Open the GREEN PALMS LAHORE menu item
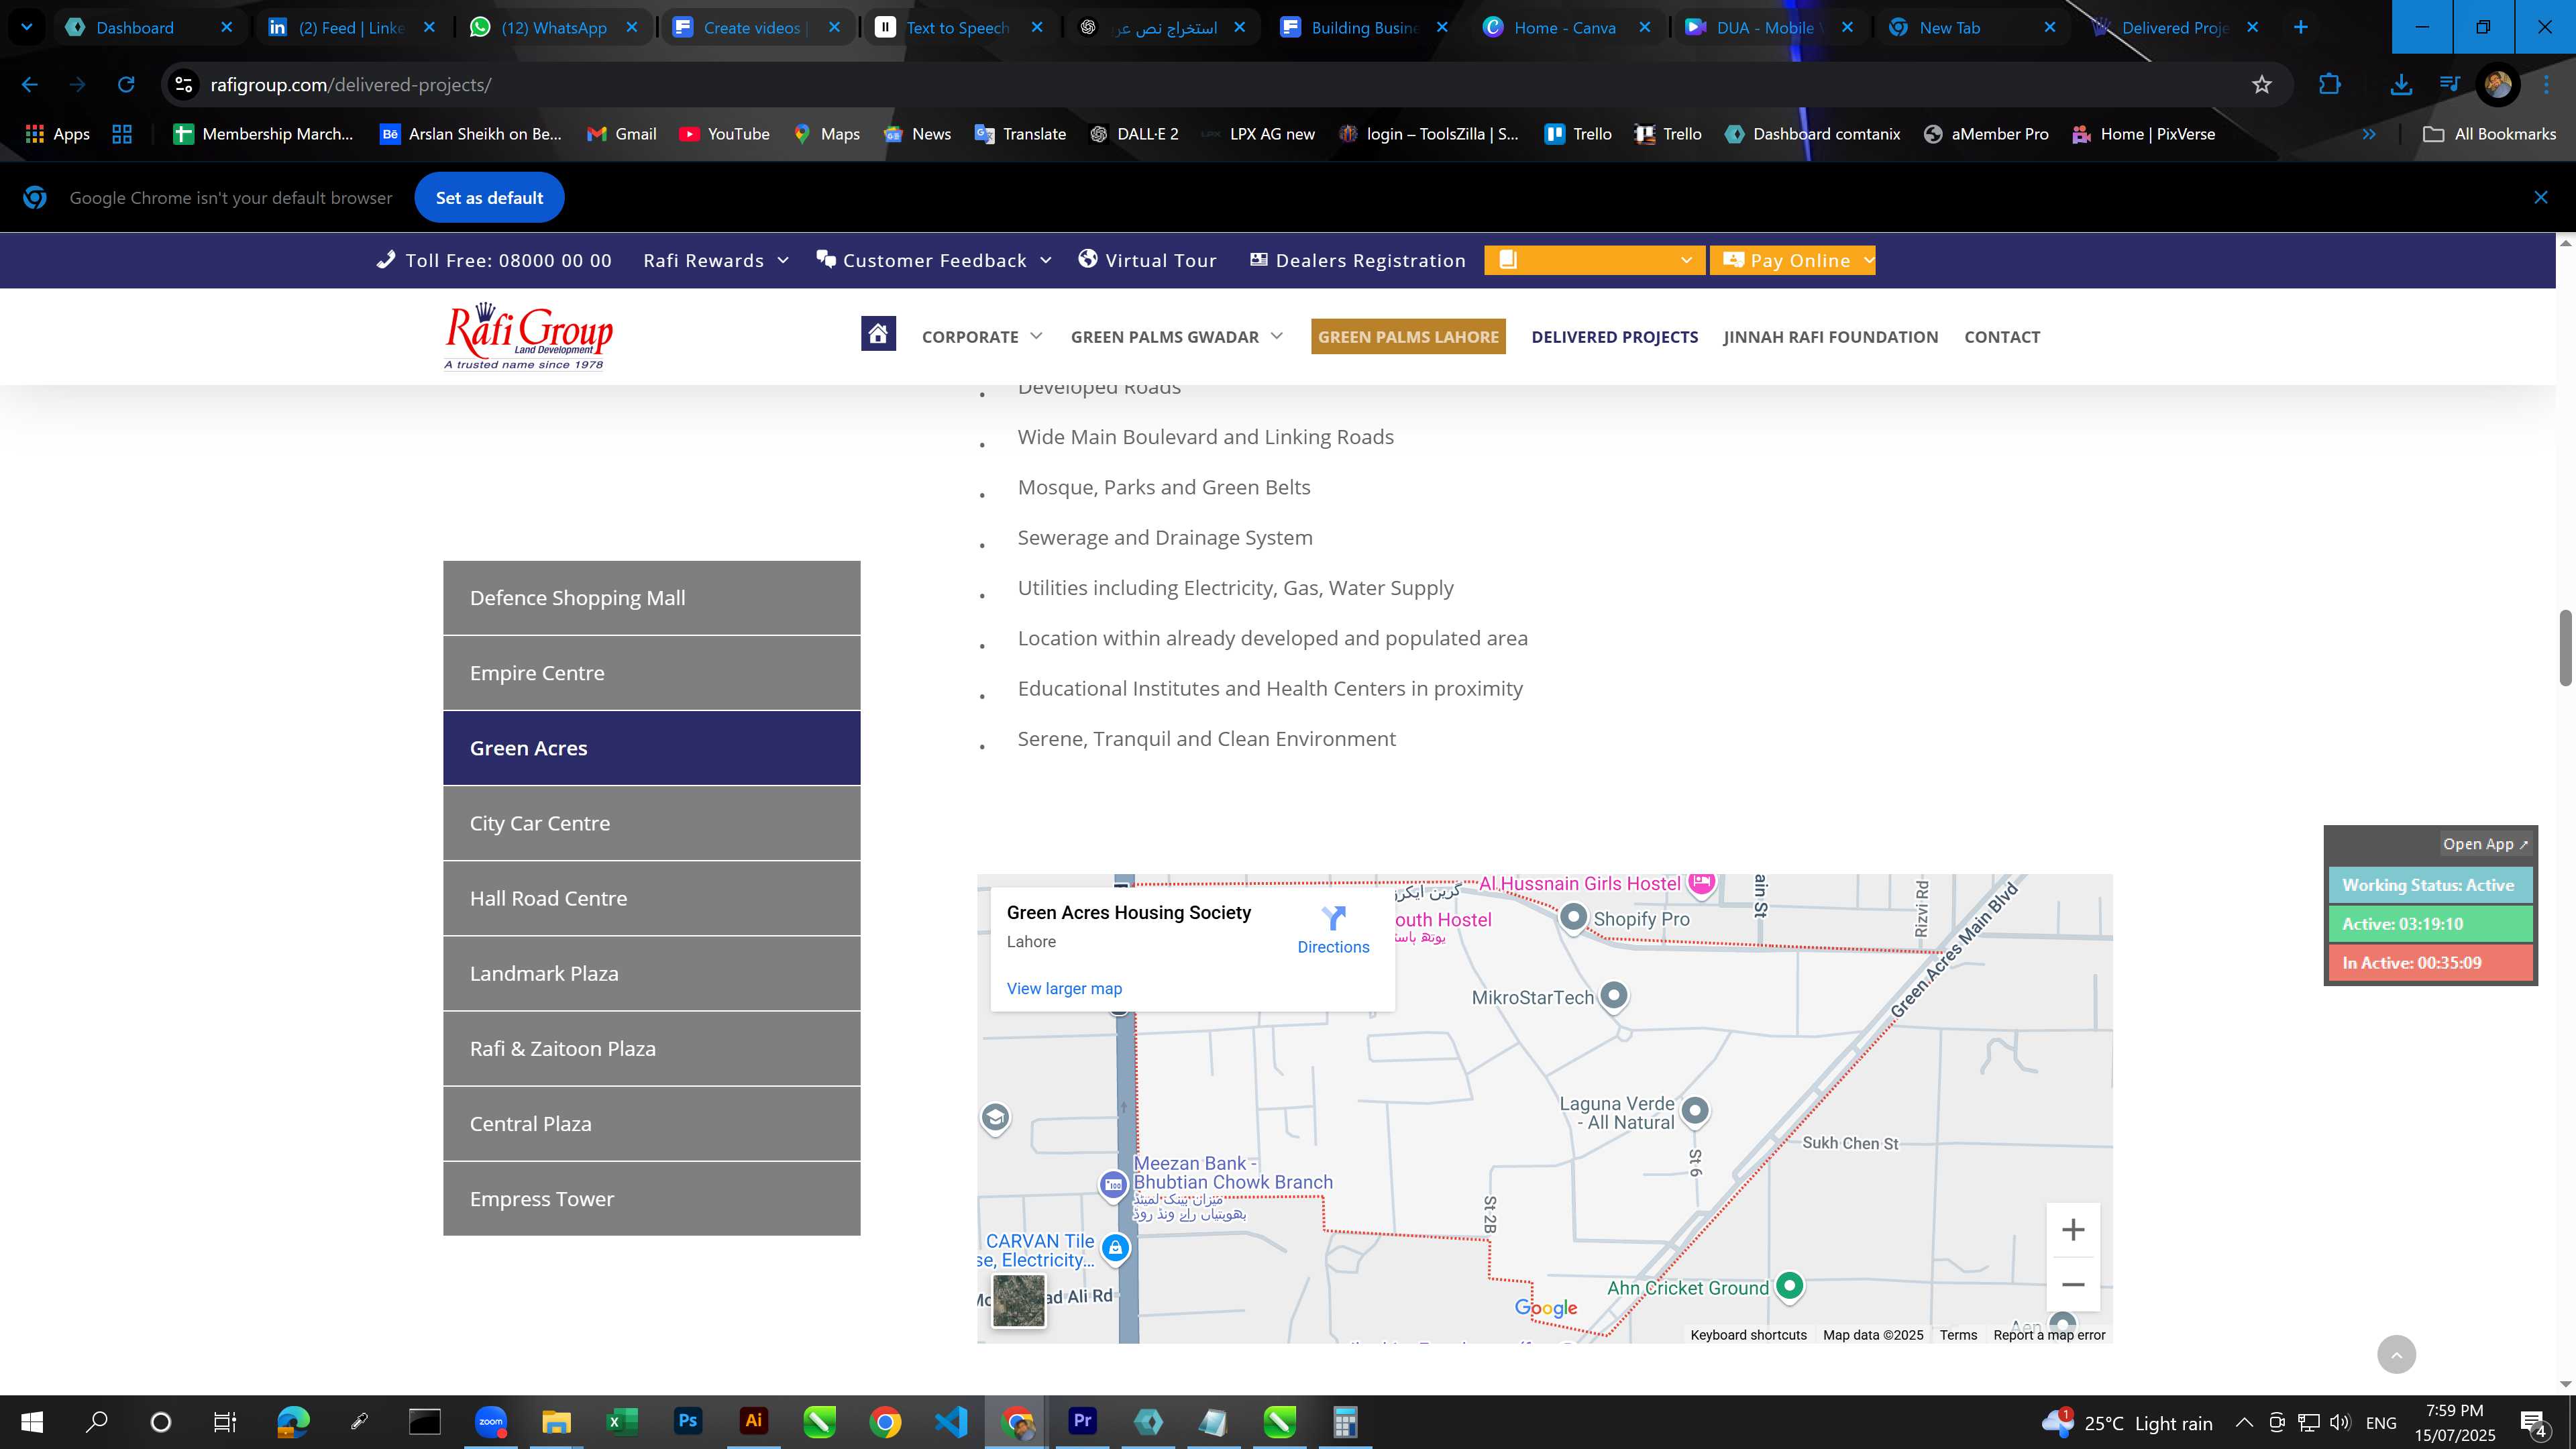 pyautogui.click(x=1408, y=337)
